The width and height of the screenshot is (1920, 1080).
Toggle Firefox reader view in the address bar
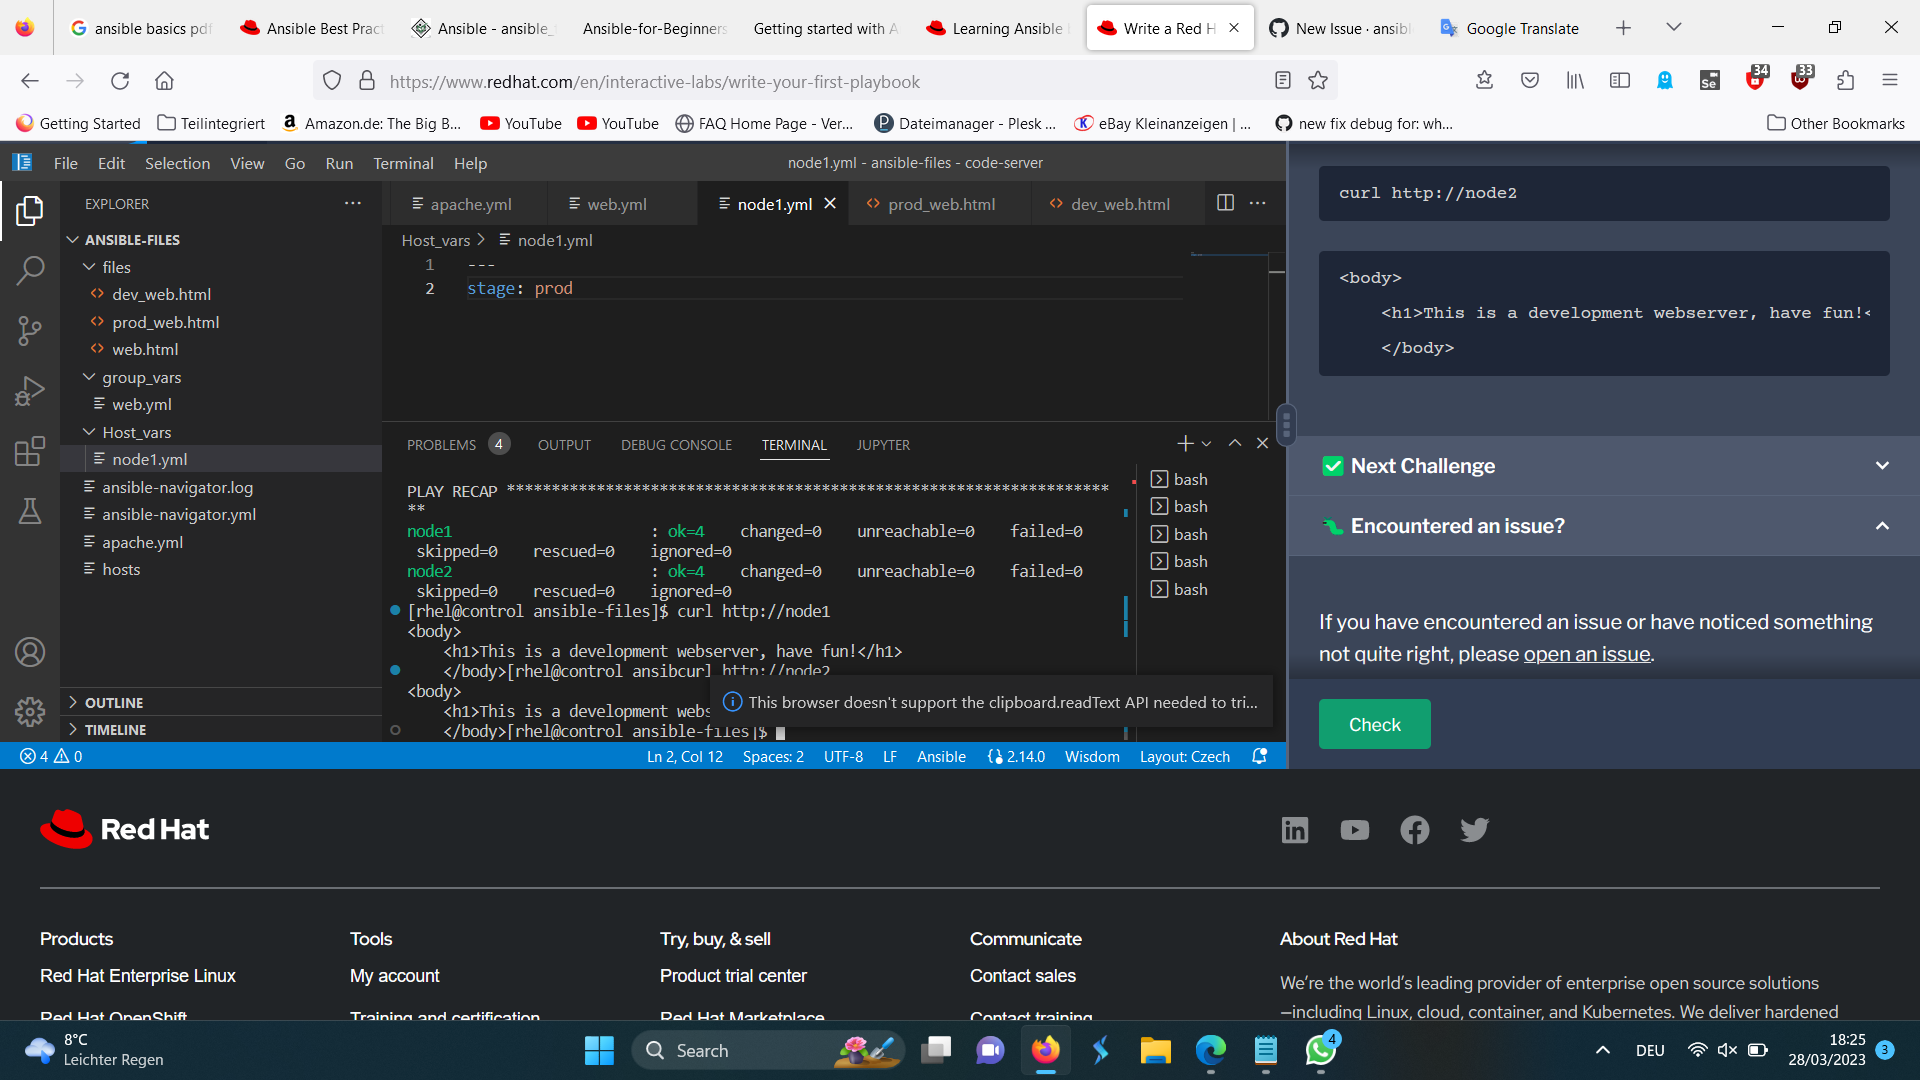tap(1281, 81)
